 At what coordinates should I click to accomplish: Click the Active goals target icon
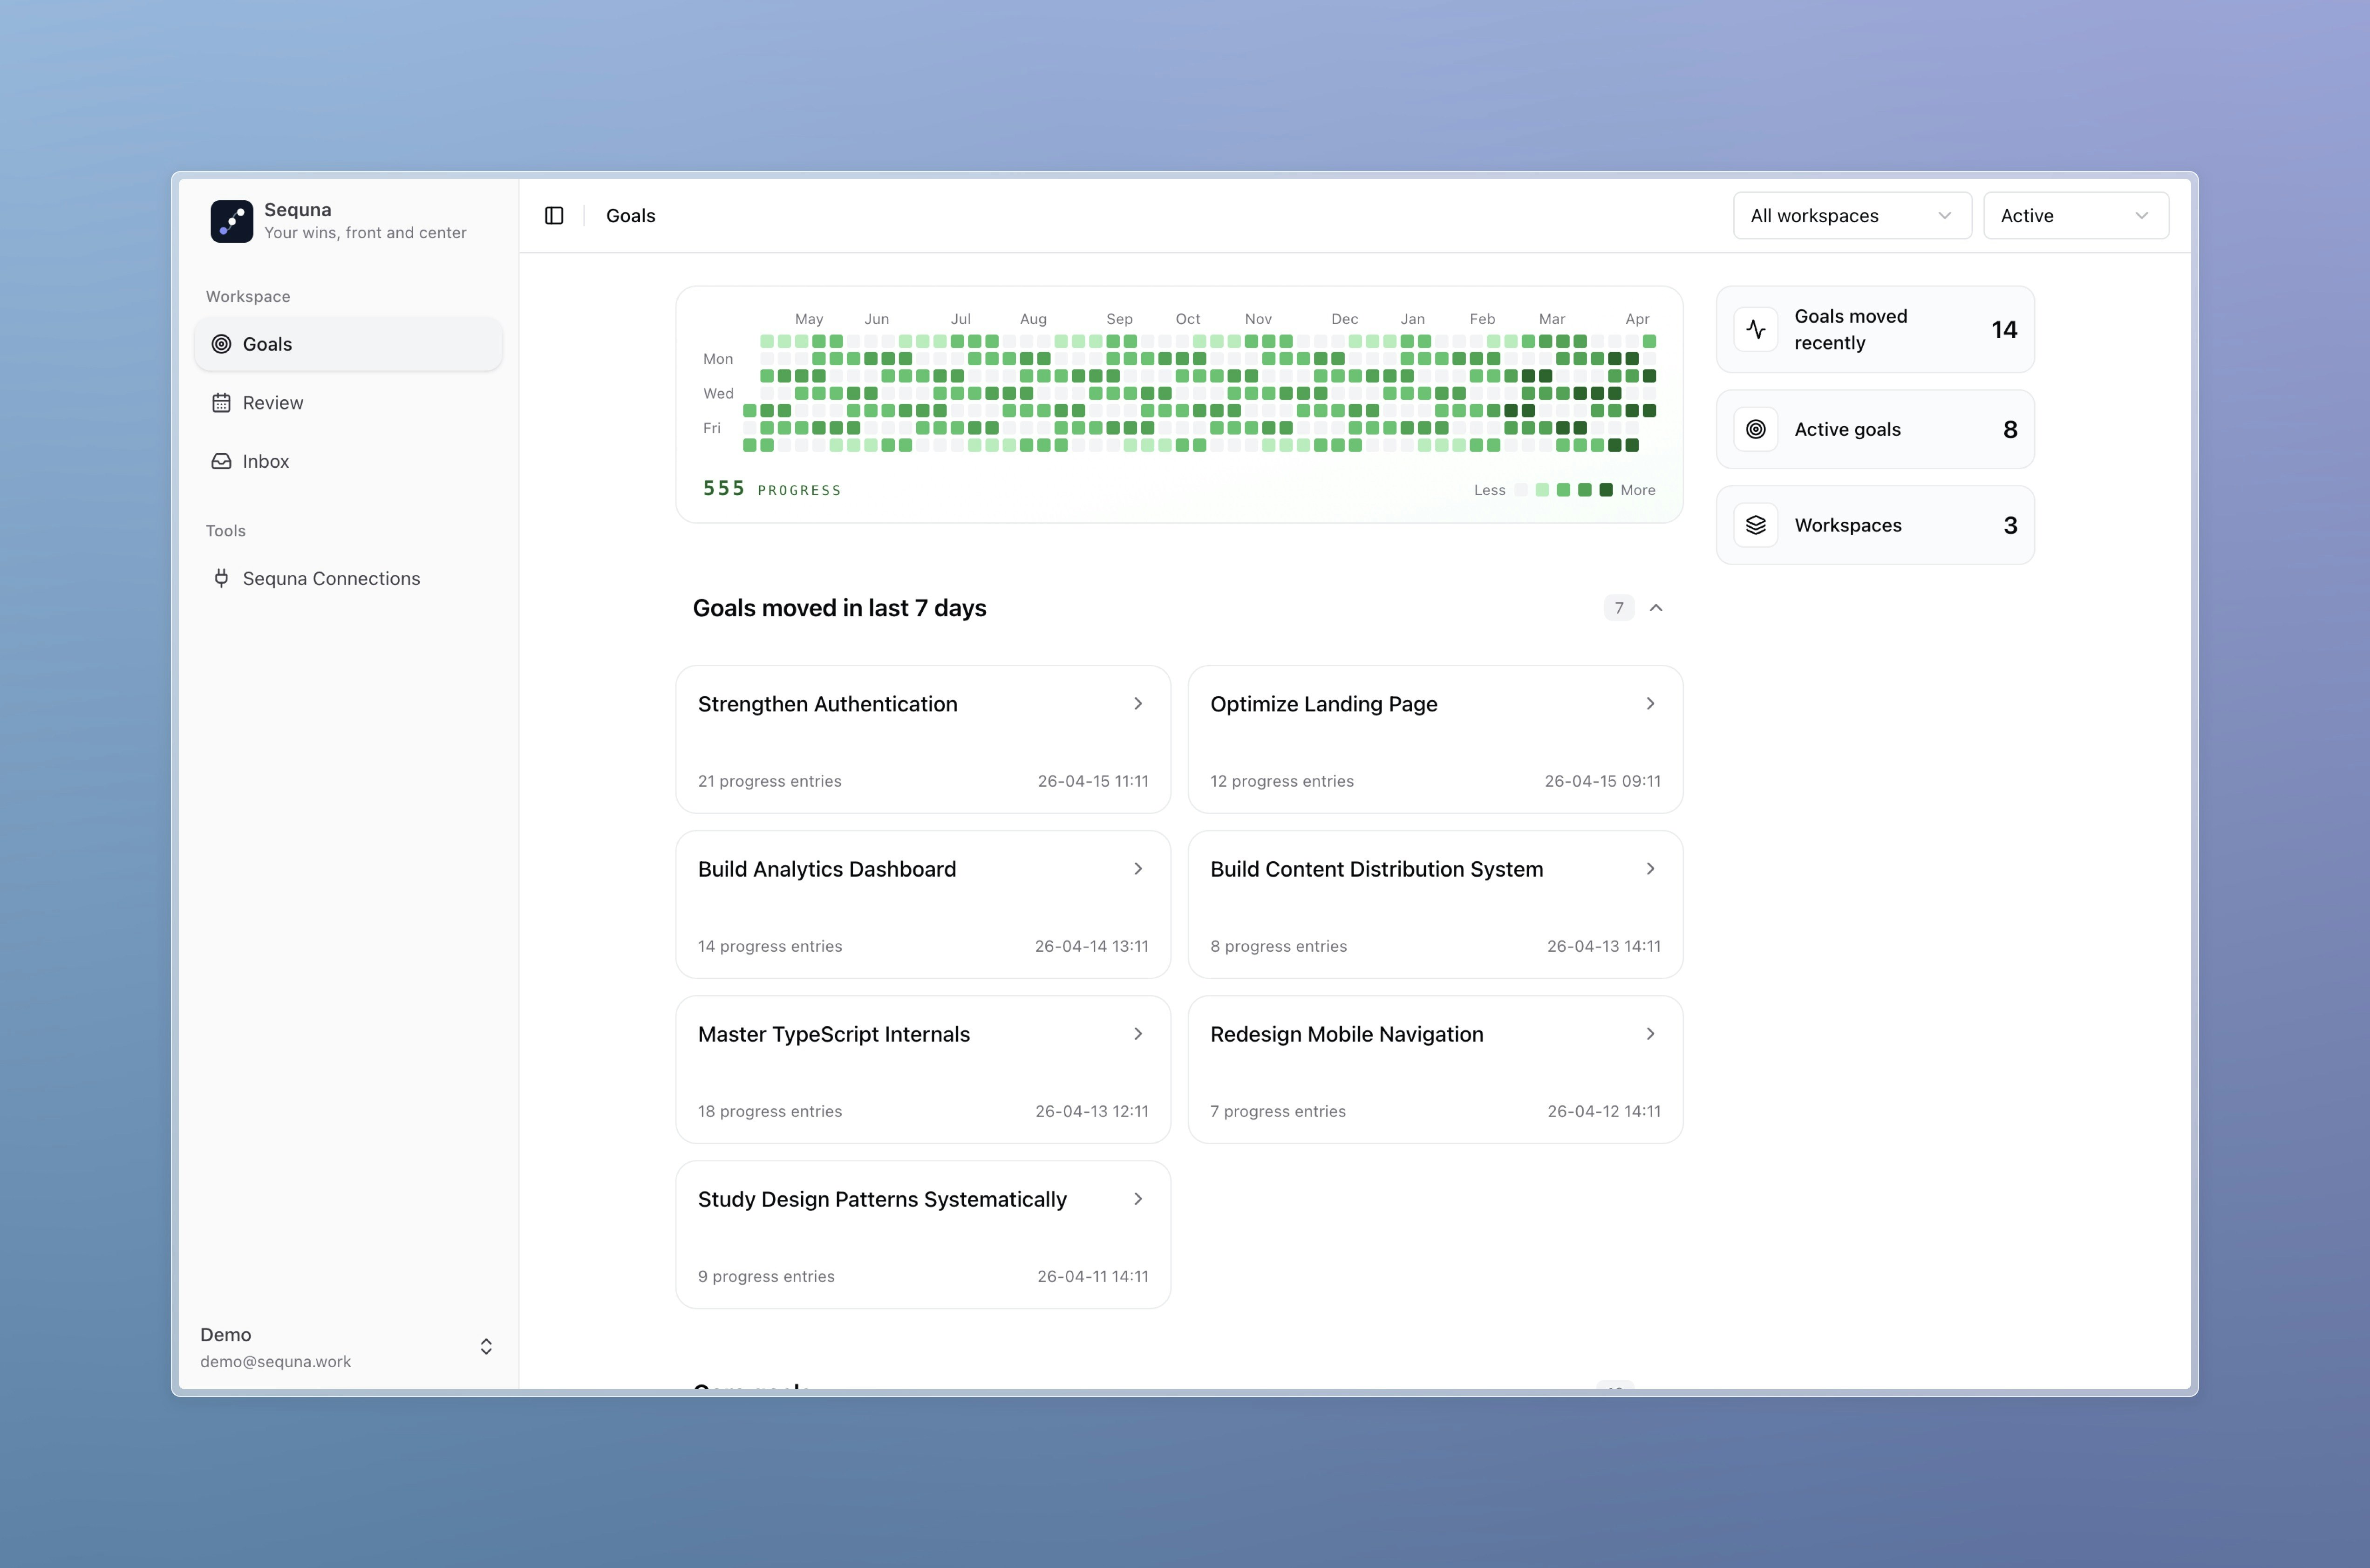pyautogui.click(x=1755, y=429)
